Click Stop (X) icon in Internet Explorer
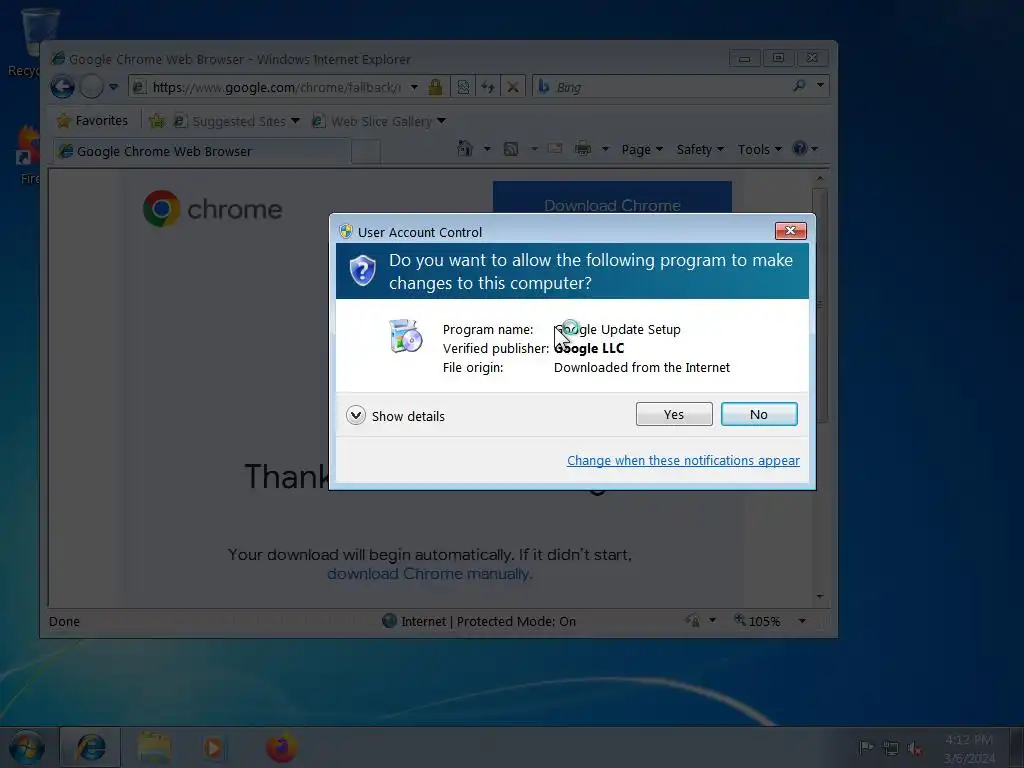Viewport: 1024px width, 768px height. [513, 86]
